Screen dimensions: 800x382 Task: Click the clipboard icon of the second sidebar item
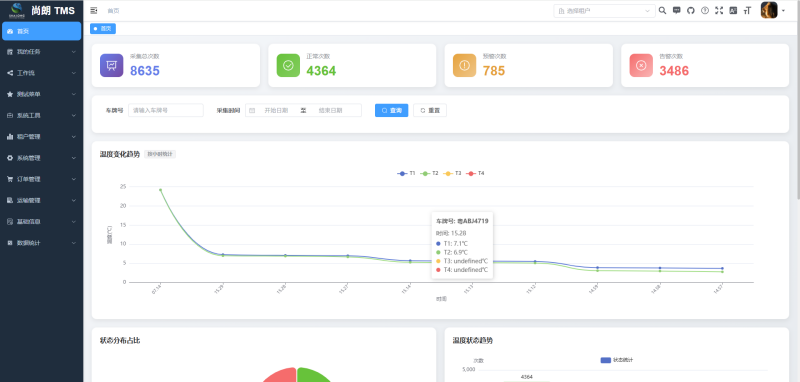10,52
